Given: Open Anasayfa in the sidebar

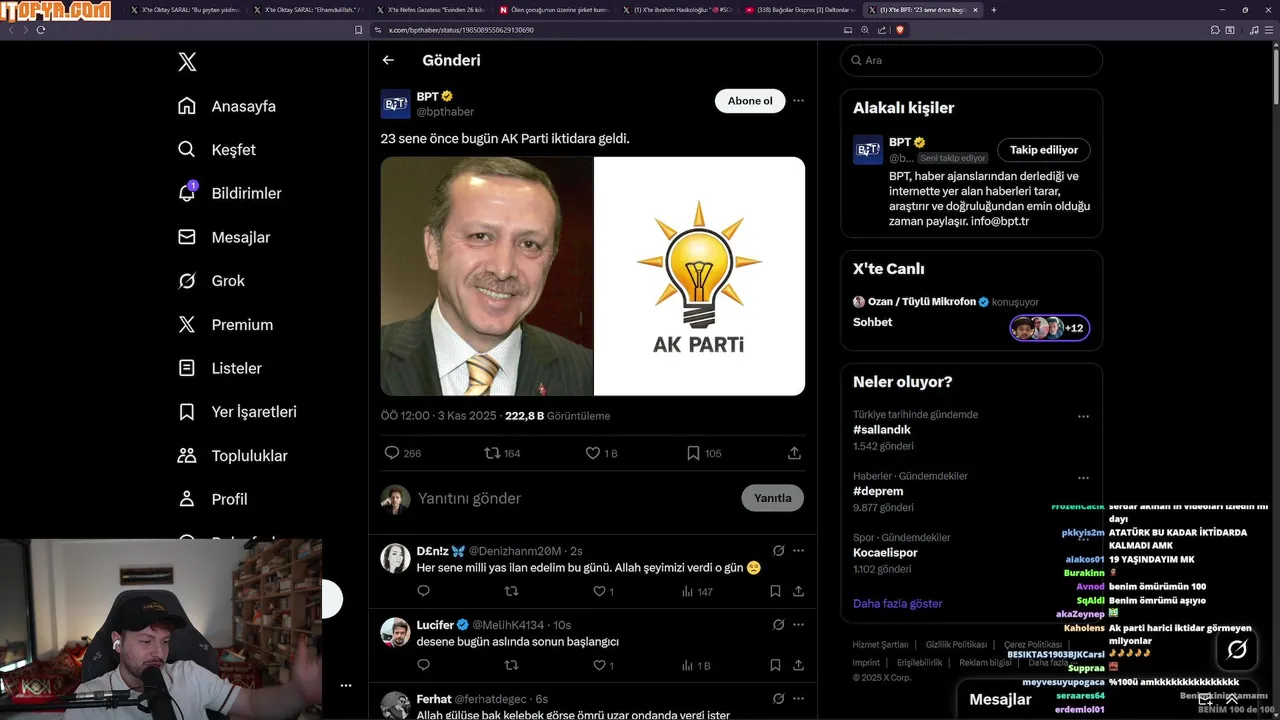Looking at the screenshot, I should point(226,106).
